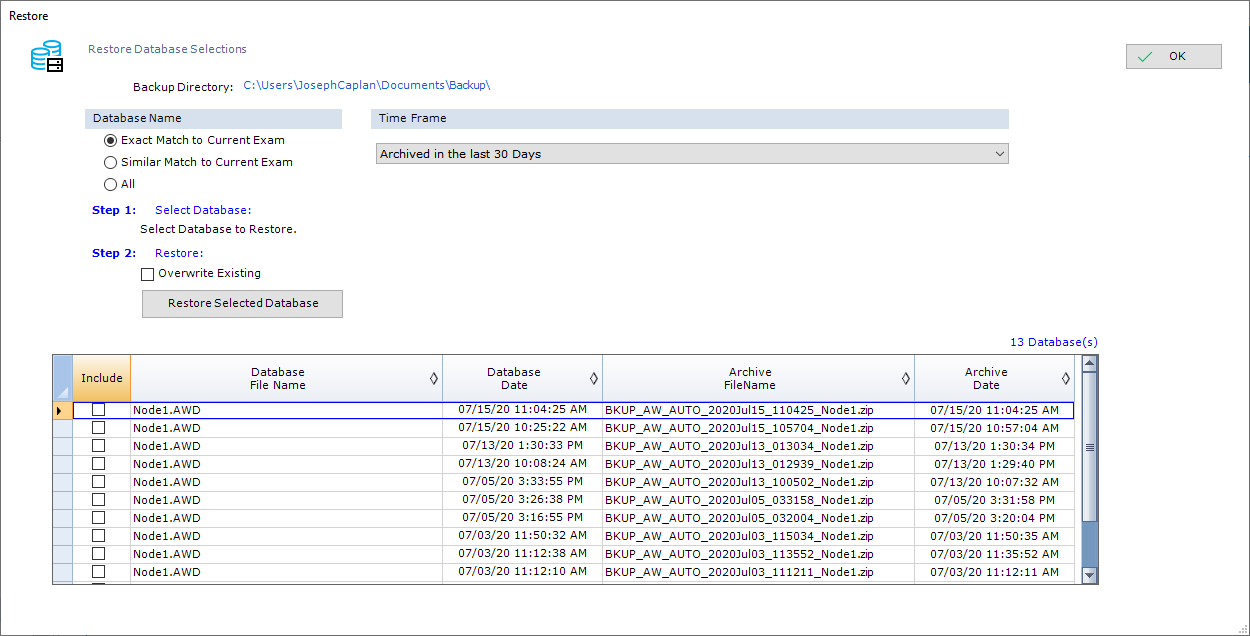This screenshot has width=1250, height=636.
Task: Click sort icon on Archive FileName column
Action: point(906,378)
